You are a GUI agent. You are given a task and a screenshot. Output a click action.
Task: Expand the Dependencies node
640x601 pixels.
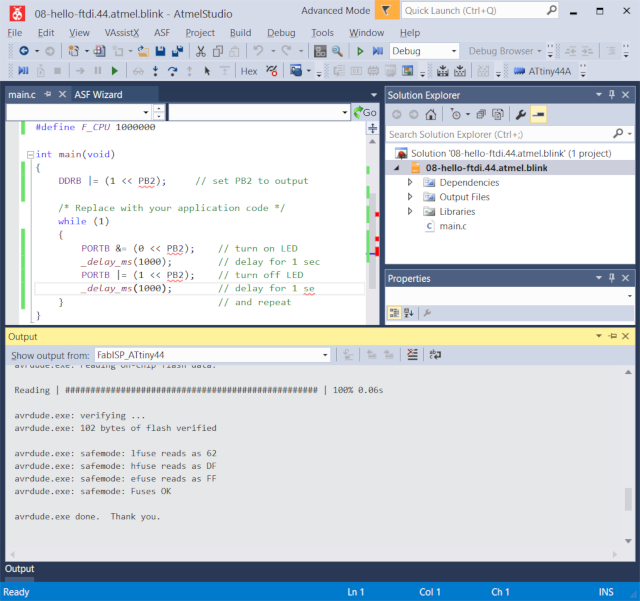(410, 182)
